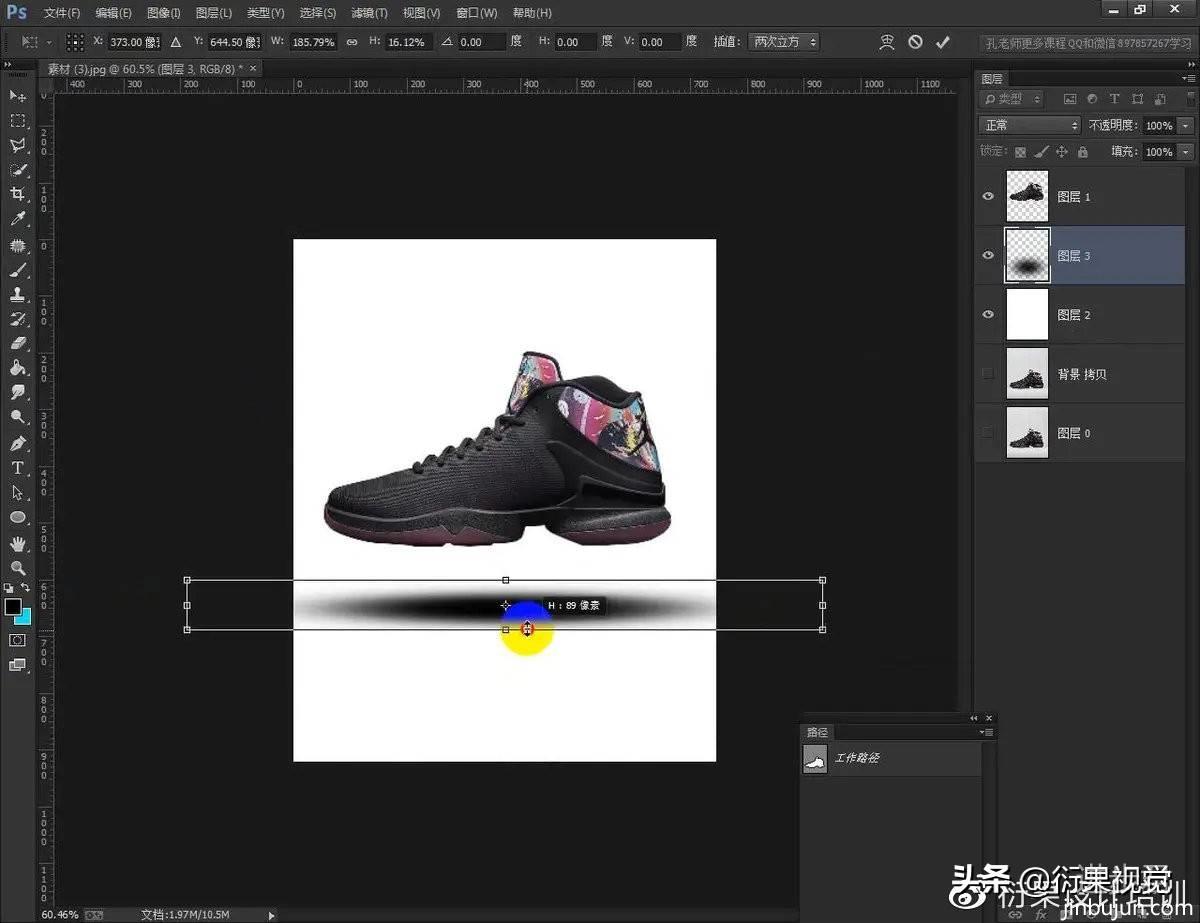Select the Spot Healing Brush tool
This screenshot has width=1200, height=923.
click(x=18, y=245)
